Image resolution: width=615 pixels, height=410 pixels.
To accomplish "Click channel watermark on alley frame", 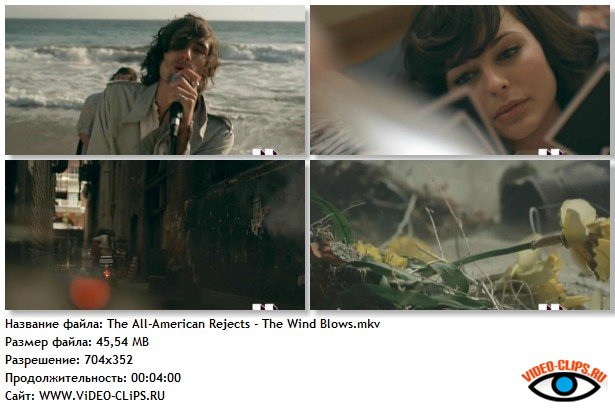I will pyautogui.click(x=265, y=306).
